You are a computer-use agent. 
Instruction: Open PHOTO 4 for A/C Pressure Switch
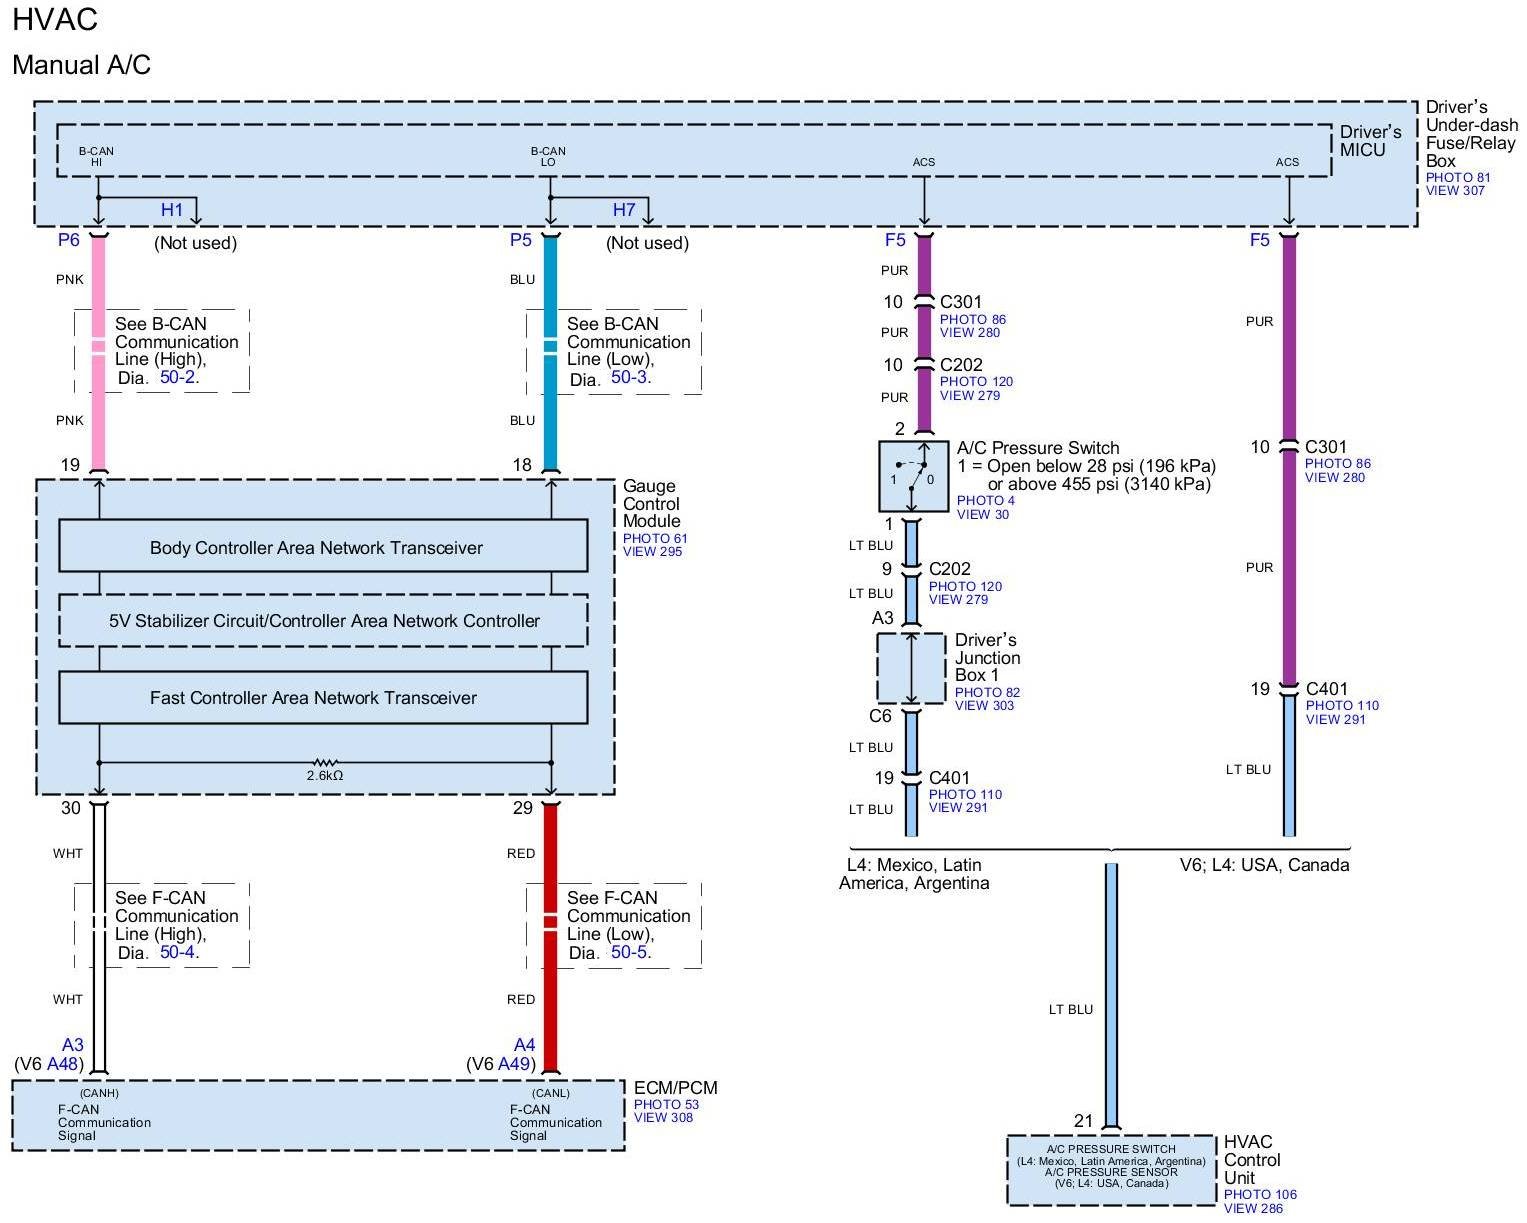click(x=986, y=501)
